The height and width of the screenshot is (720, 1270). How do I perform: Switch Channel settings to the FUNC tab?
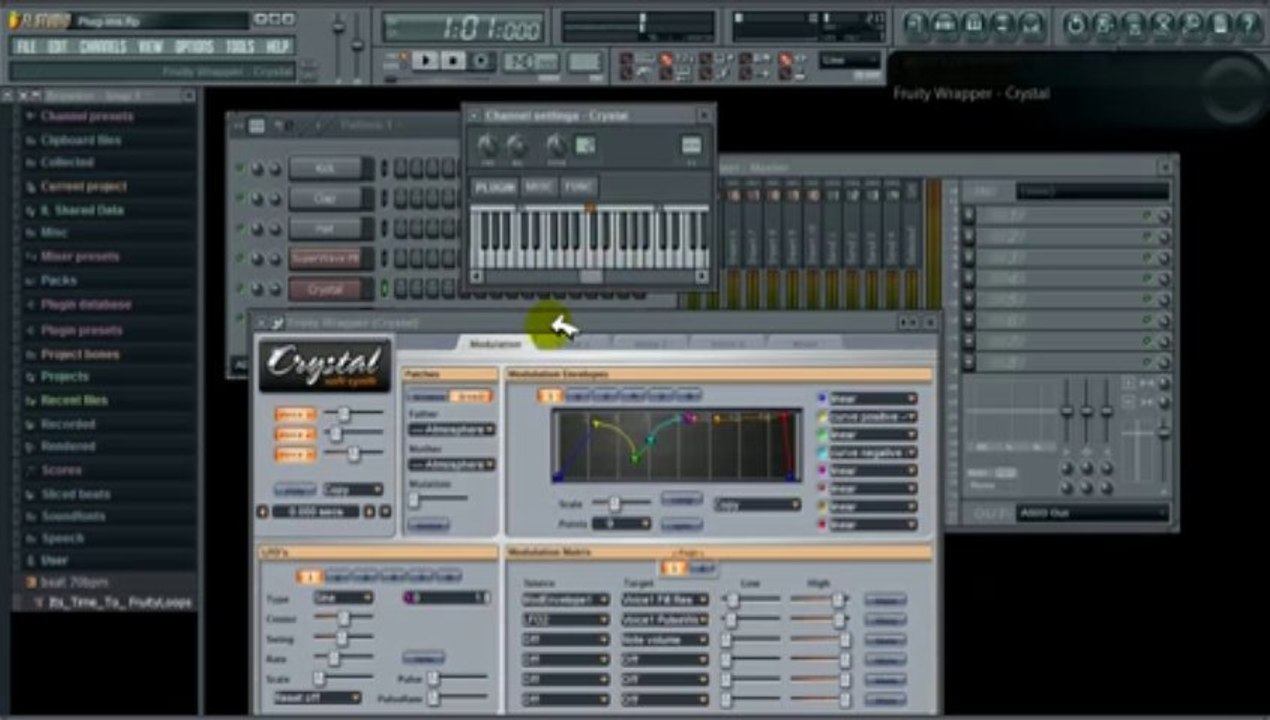578,187
